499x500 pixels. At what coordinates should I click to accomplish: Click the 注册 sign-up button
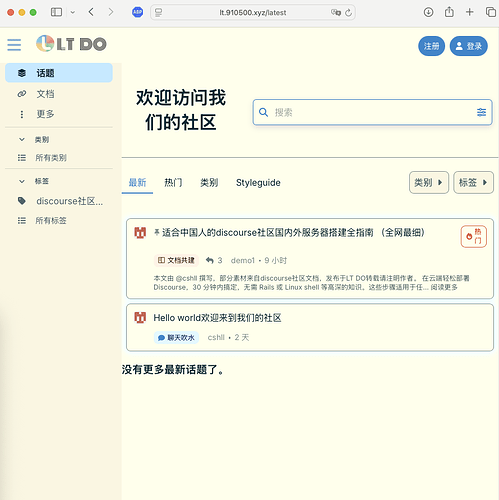(x=431, y=46)
